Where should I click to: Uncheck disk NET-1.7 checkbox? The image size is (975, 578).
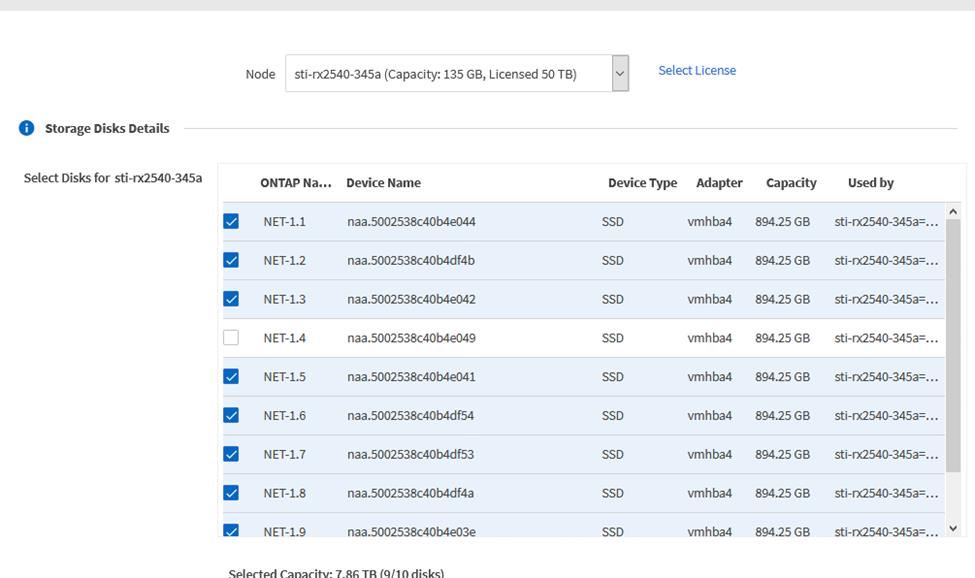click(231, 454)
